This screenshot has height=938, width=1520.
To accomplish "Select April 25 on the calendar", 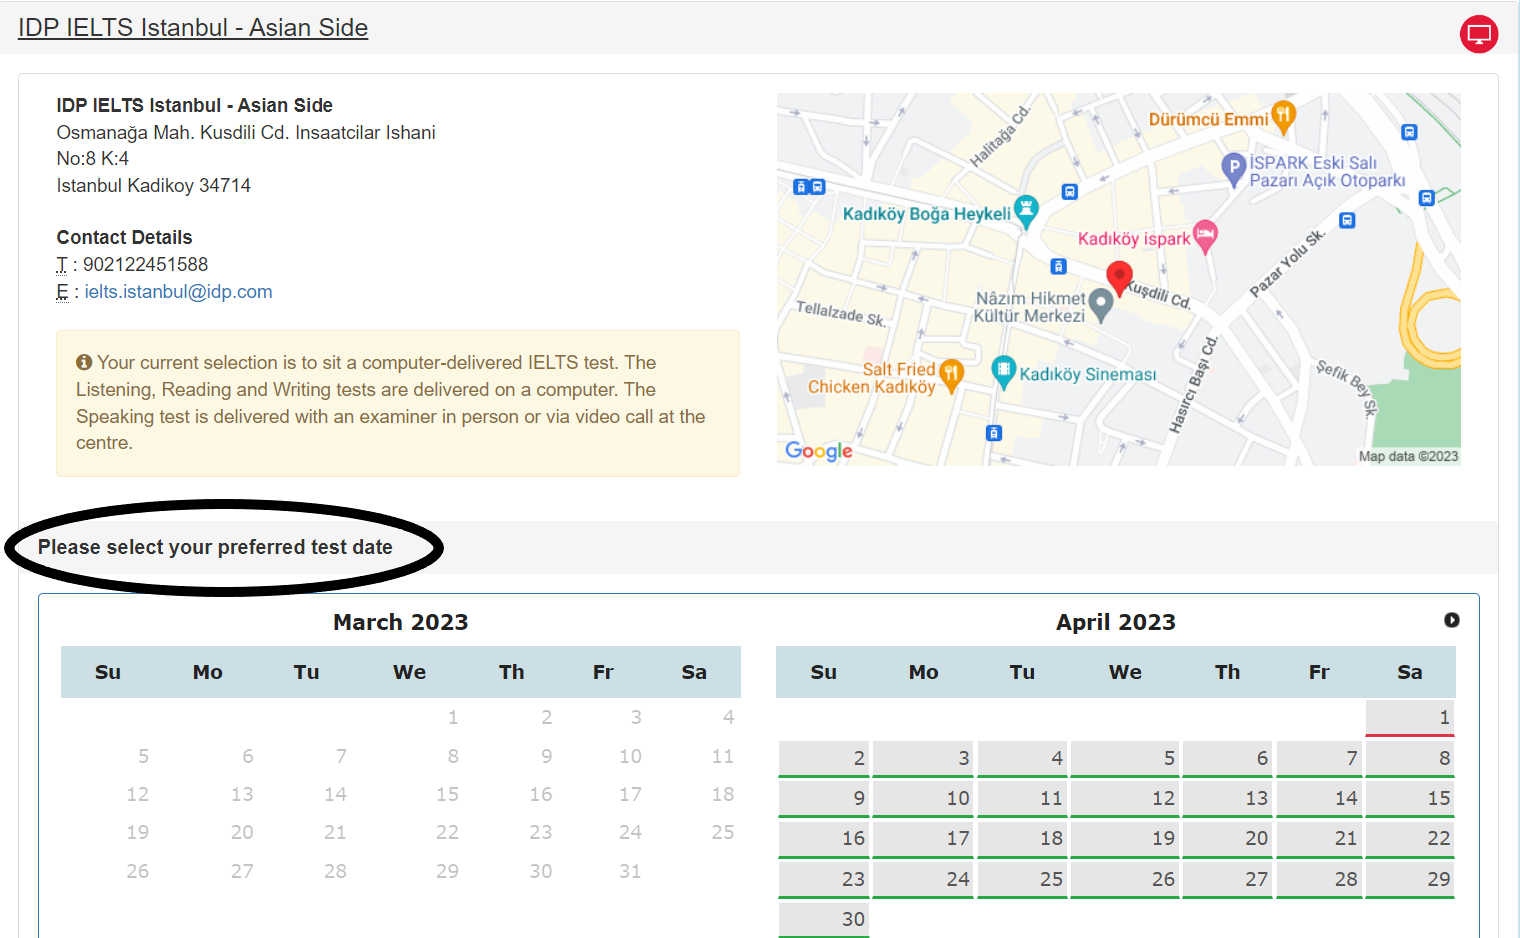I will point(1022,880).
